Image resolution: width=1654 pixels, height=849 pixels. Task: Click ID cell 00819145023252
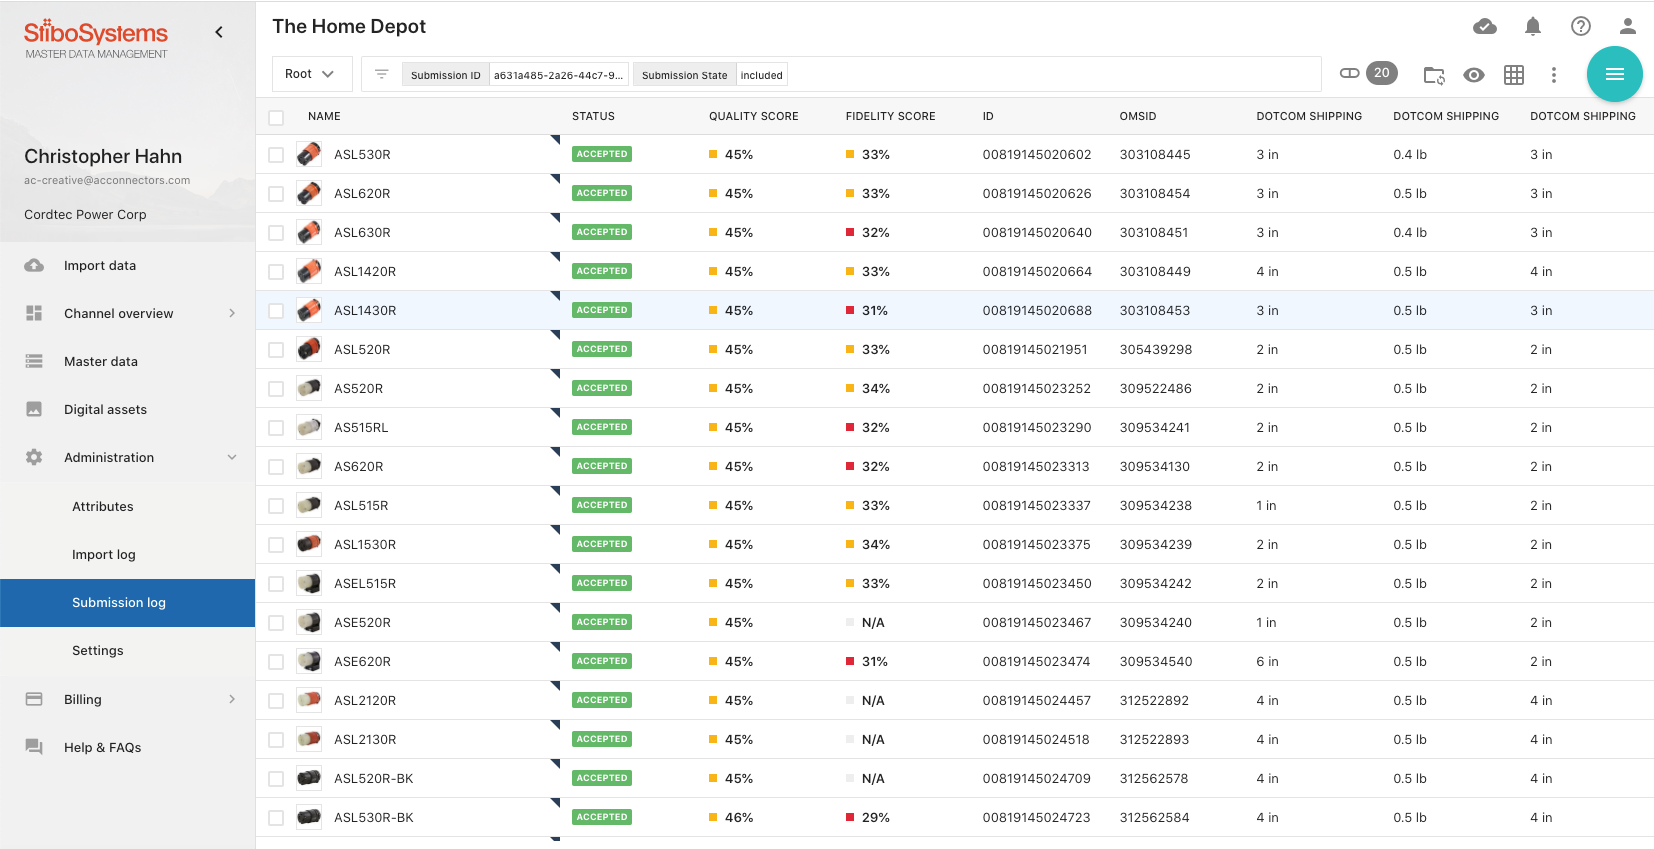(1037, 388)
